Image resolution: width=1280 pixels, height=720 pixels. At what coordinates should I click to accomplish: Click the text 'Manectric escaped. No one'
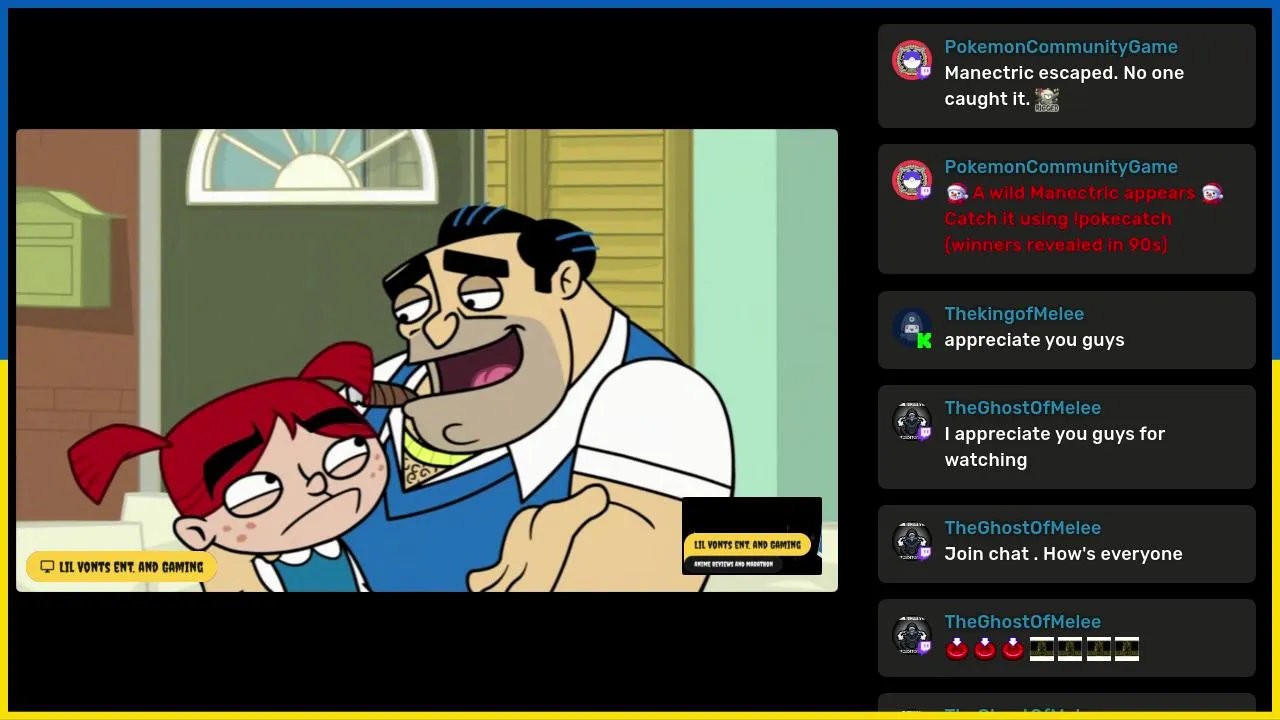[1064, 73]
